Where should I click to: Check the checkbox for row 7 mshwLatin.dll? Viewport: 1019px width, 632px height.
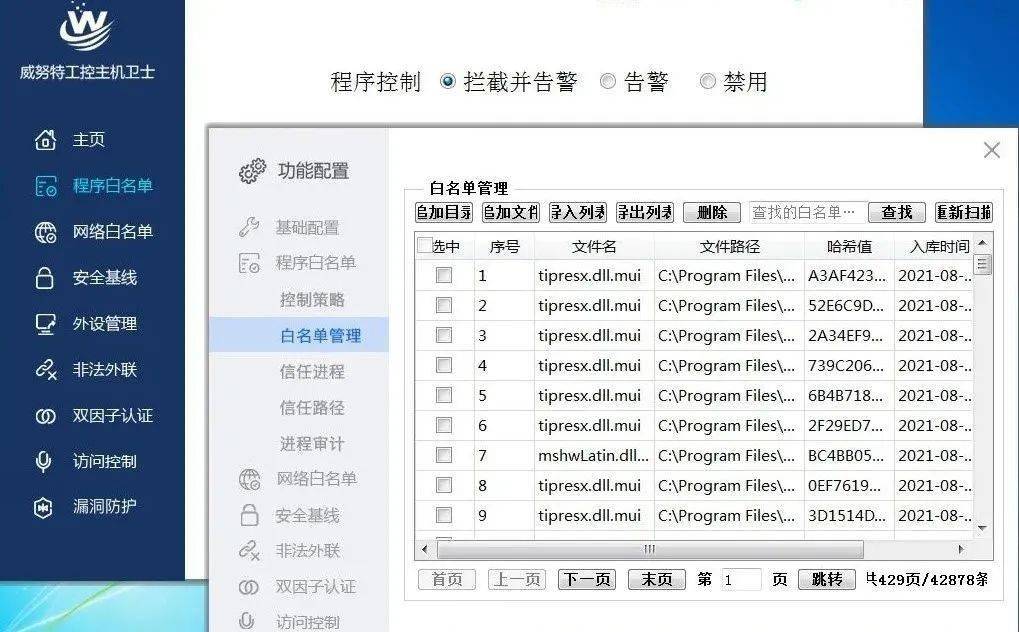click(x=444, y=455)
